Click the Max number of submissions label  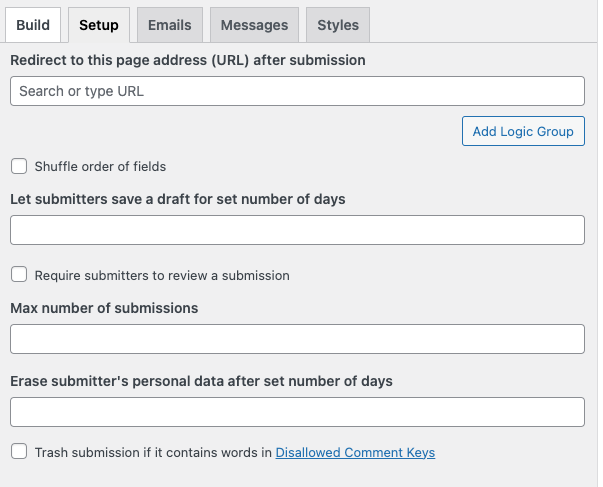coord(104,308)
